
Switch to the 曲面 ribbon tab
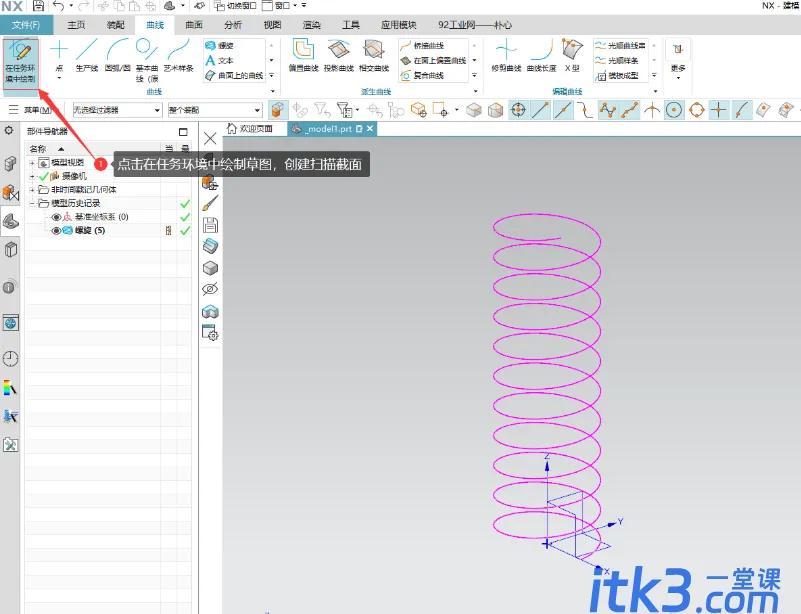pyautogui.click(x=194, y=25)
